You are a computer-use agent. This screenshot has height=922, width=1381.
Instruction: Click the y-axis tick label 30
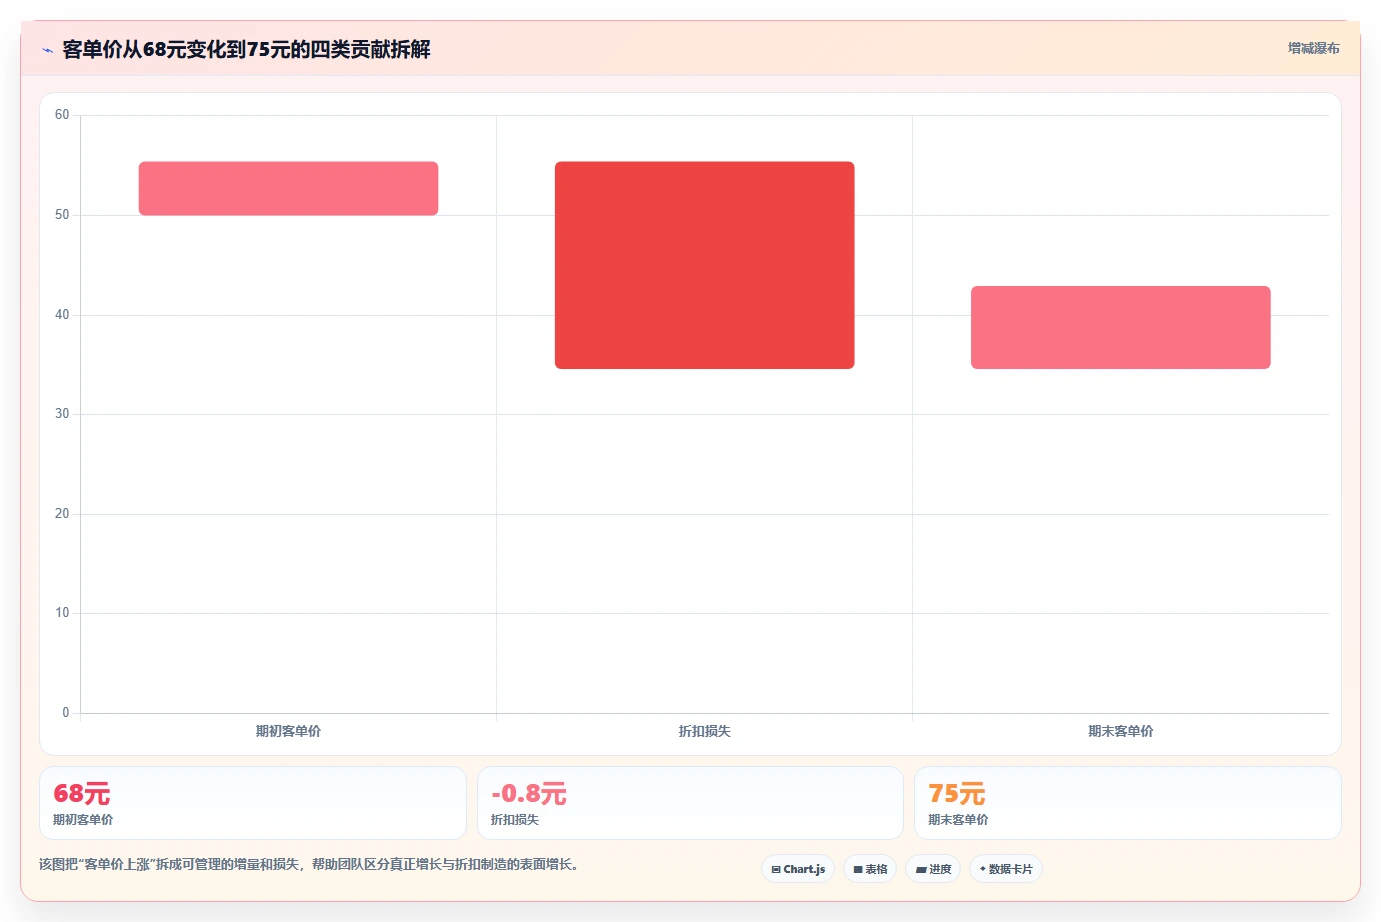(62, 414)
